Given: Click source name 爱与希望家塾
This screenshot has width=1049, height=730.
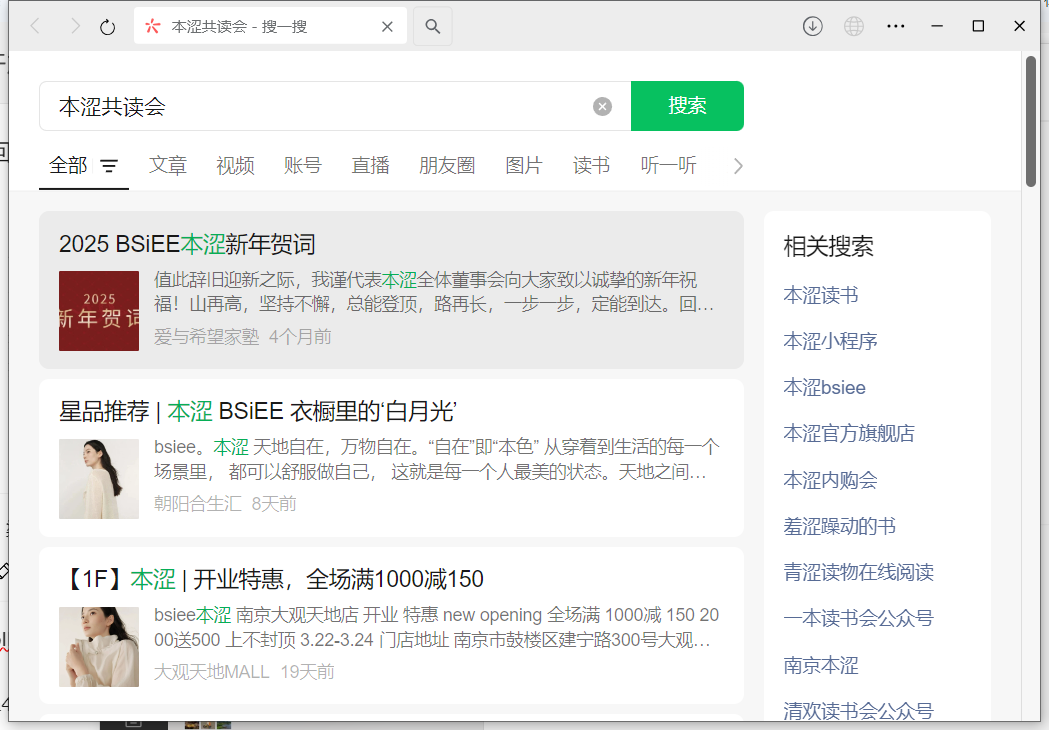Looking at the screenshot, I should tap(206, 337).
